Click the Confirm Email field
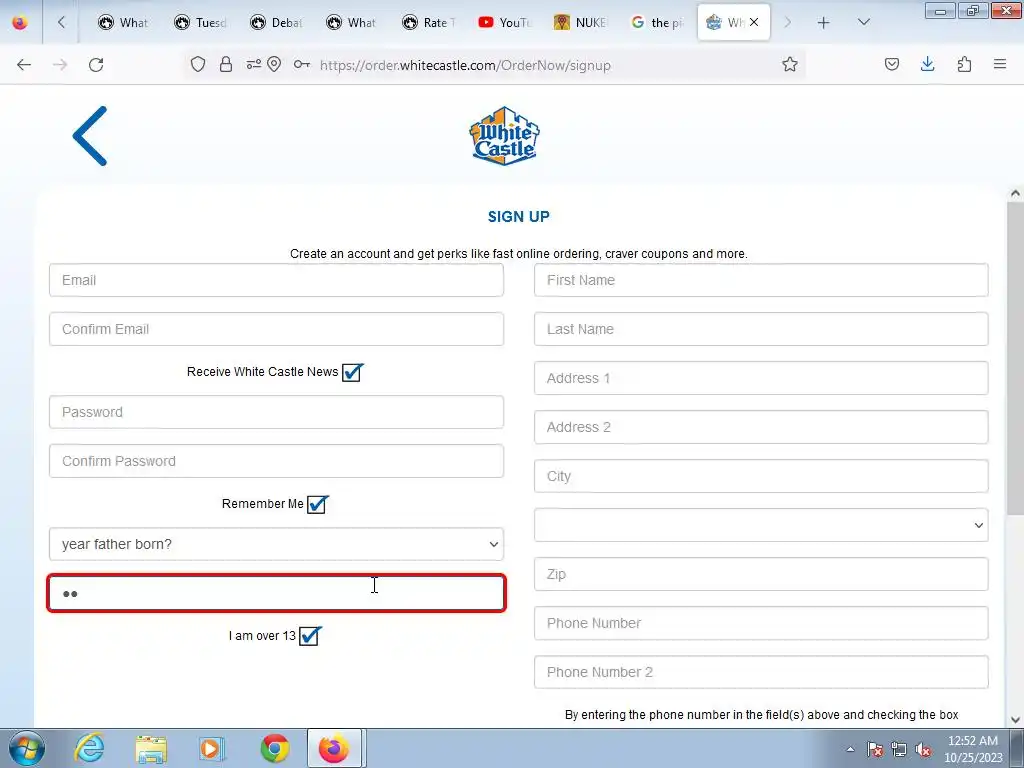The image size is (1024, 768). pyautogui.click(x=276, y=329)
